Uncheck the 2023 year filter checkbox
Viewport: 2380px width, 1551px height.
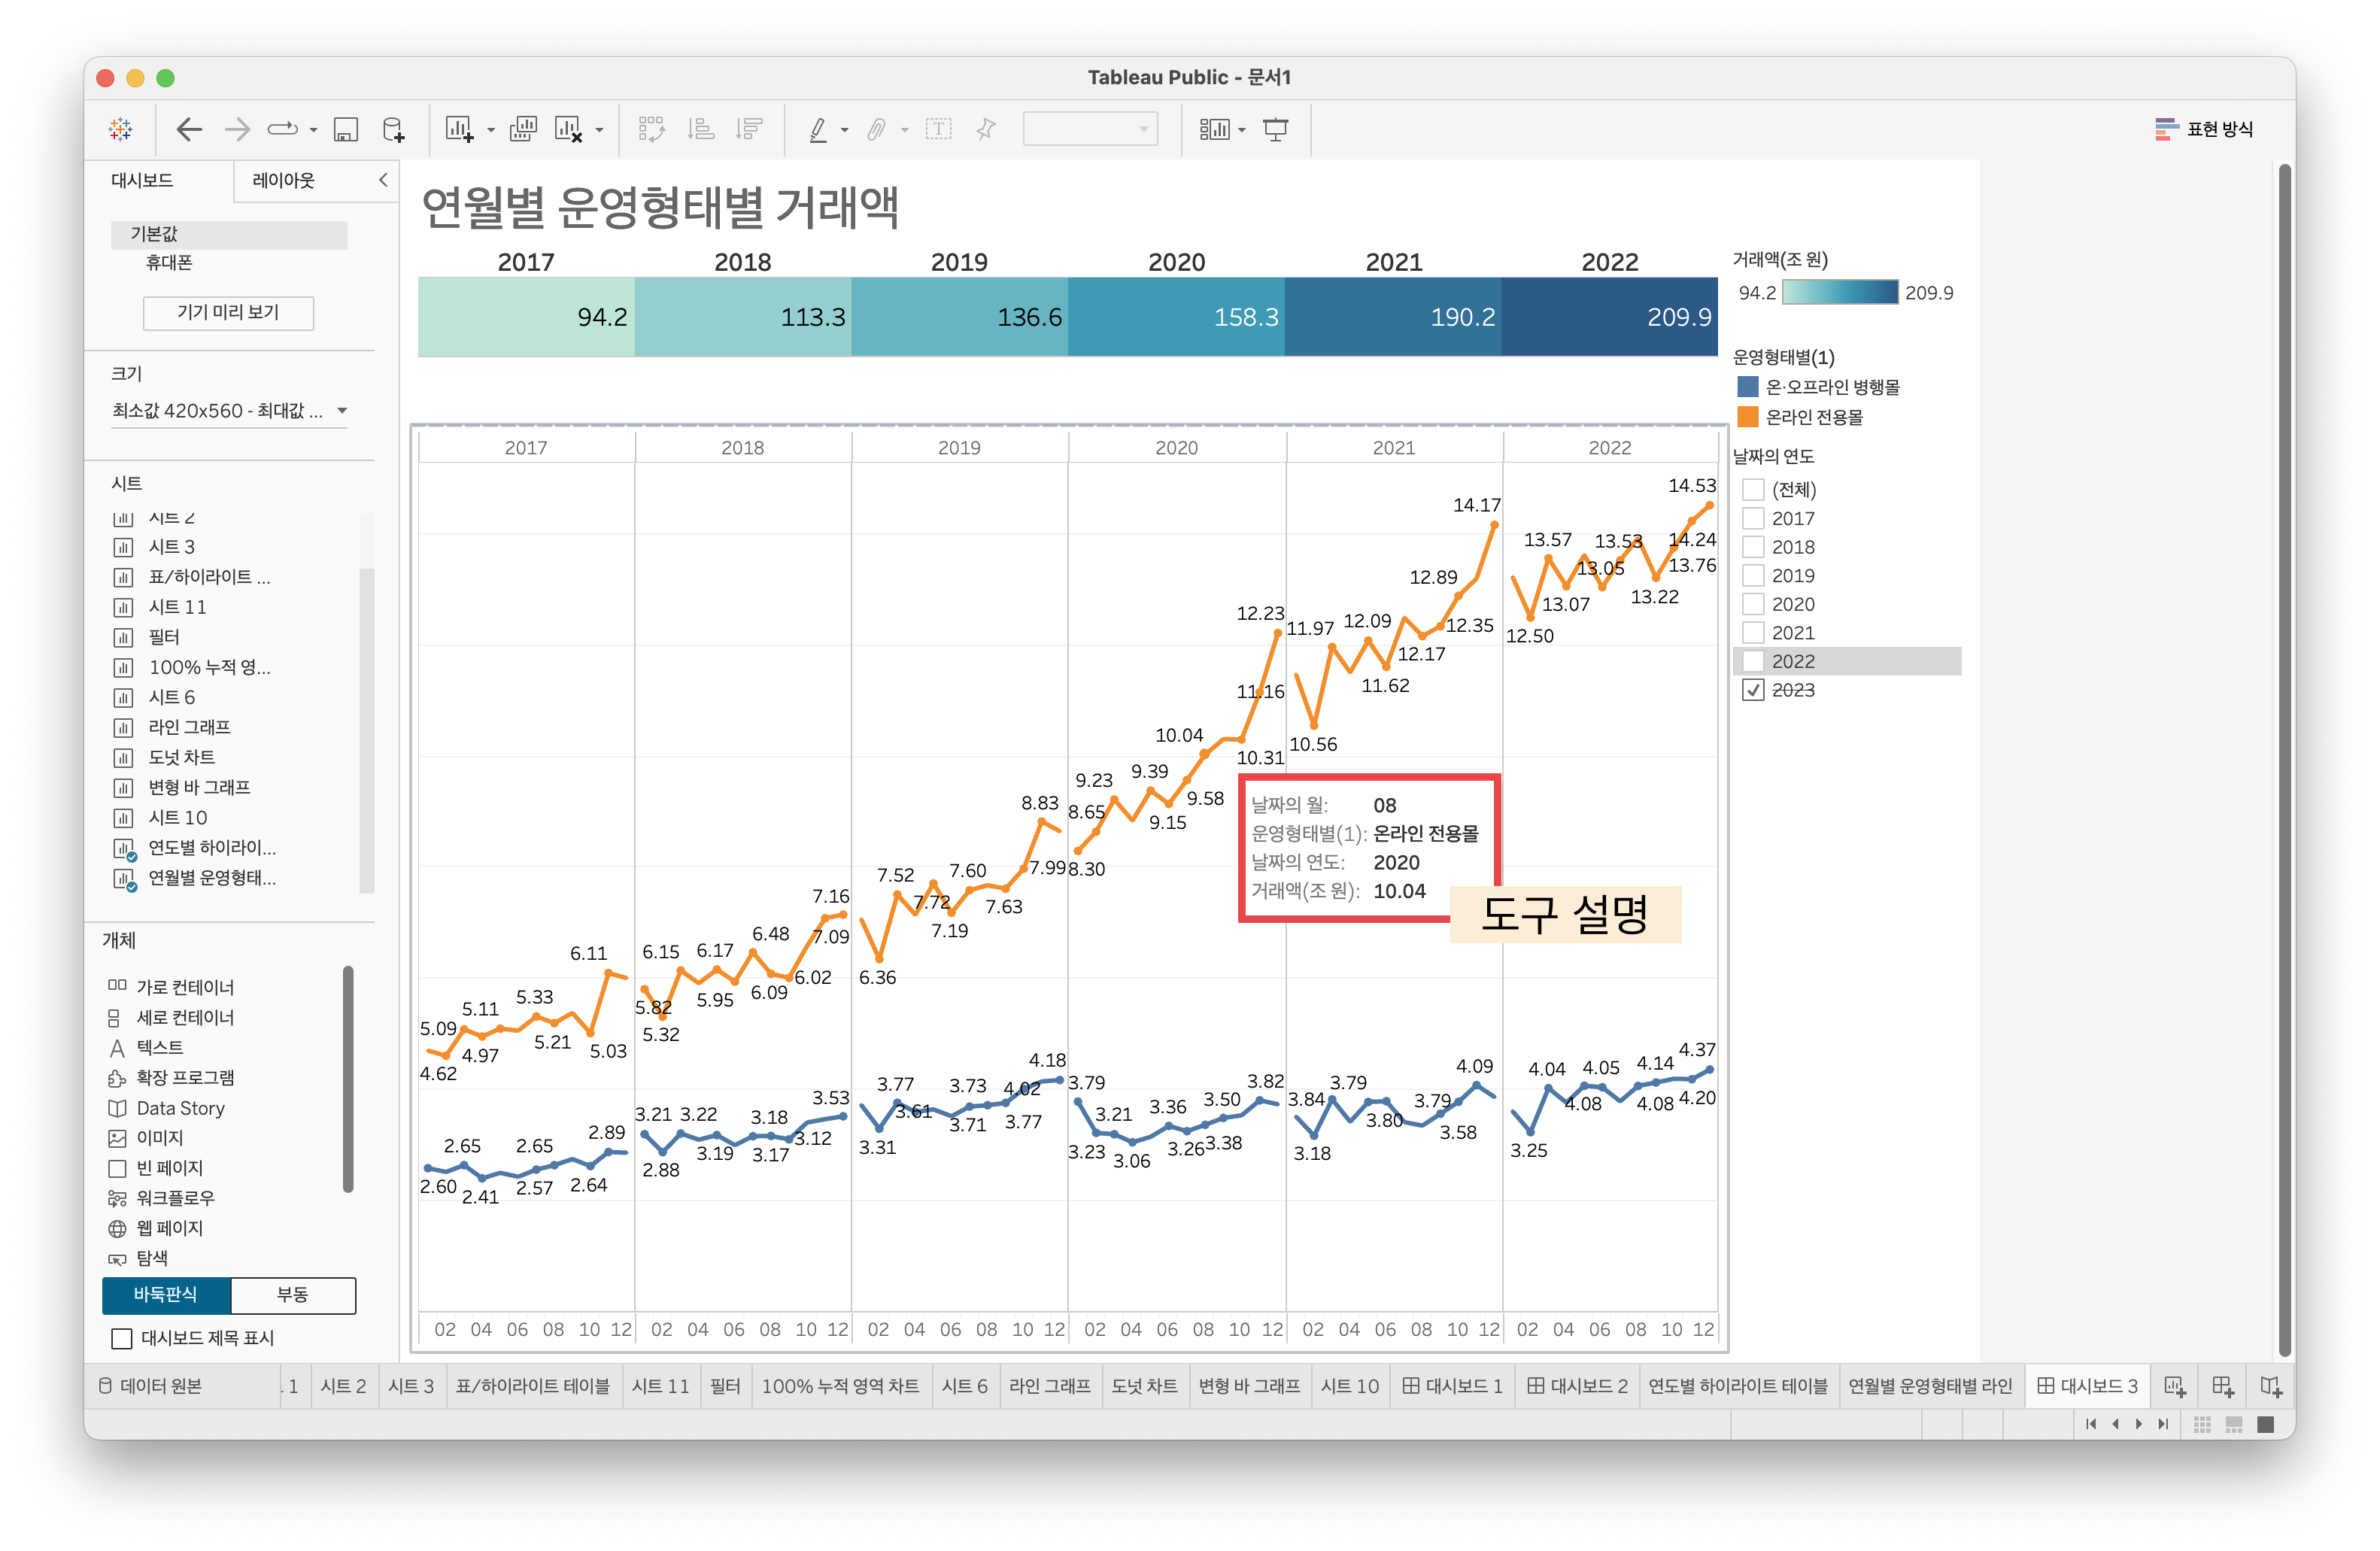tap(1753, 690)
